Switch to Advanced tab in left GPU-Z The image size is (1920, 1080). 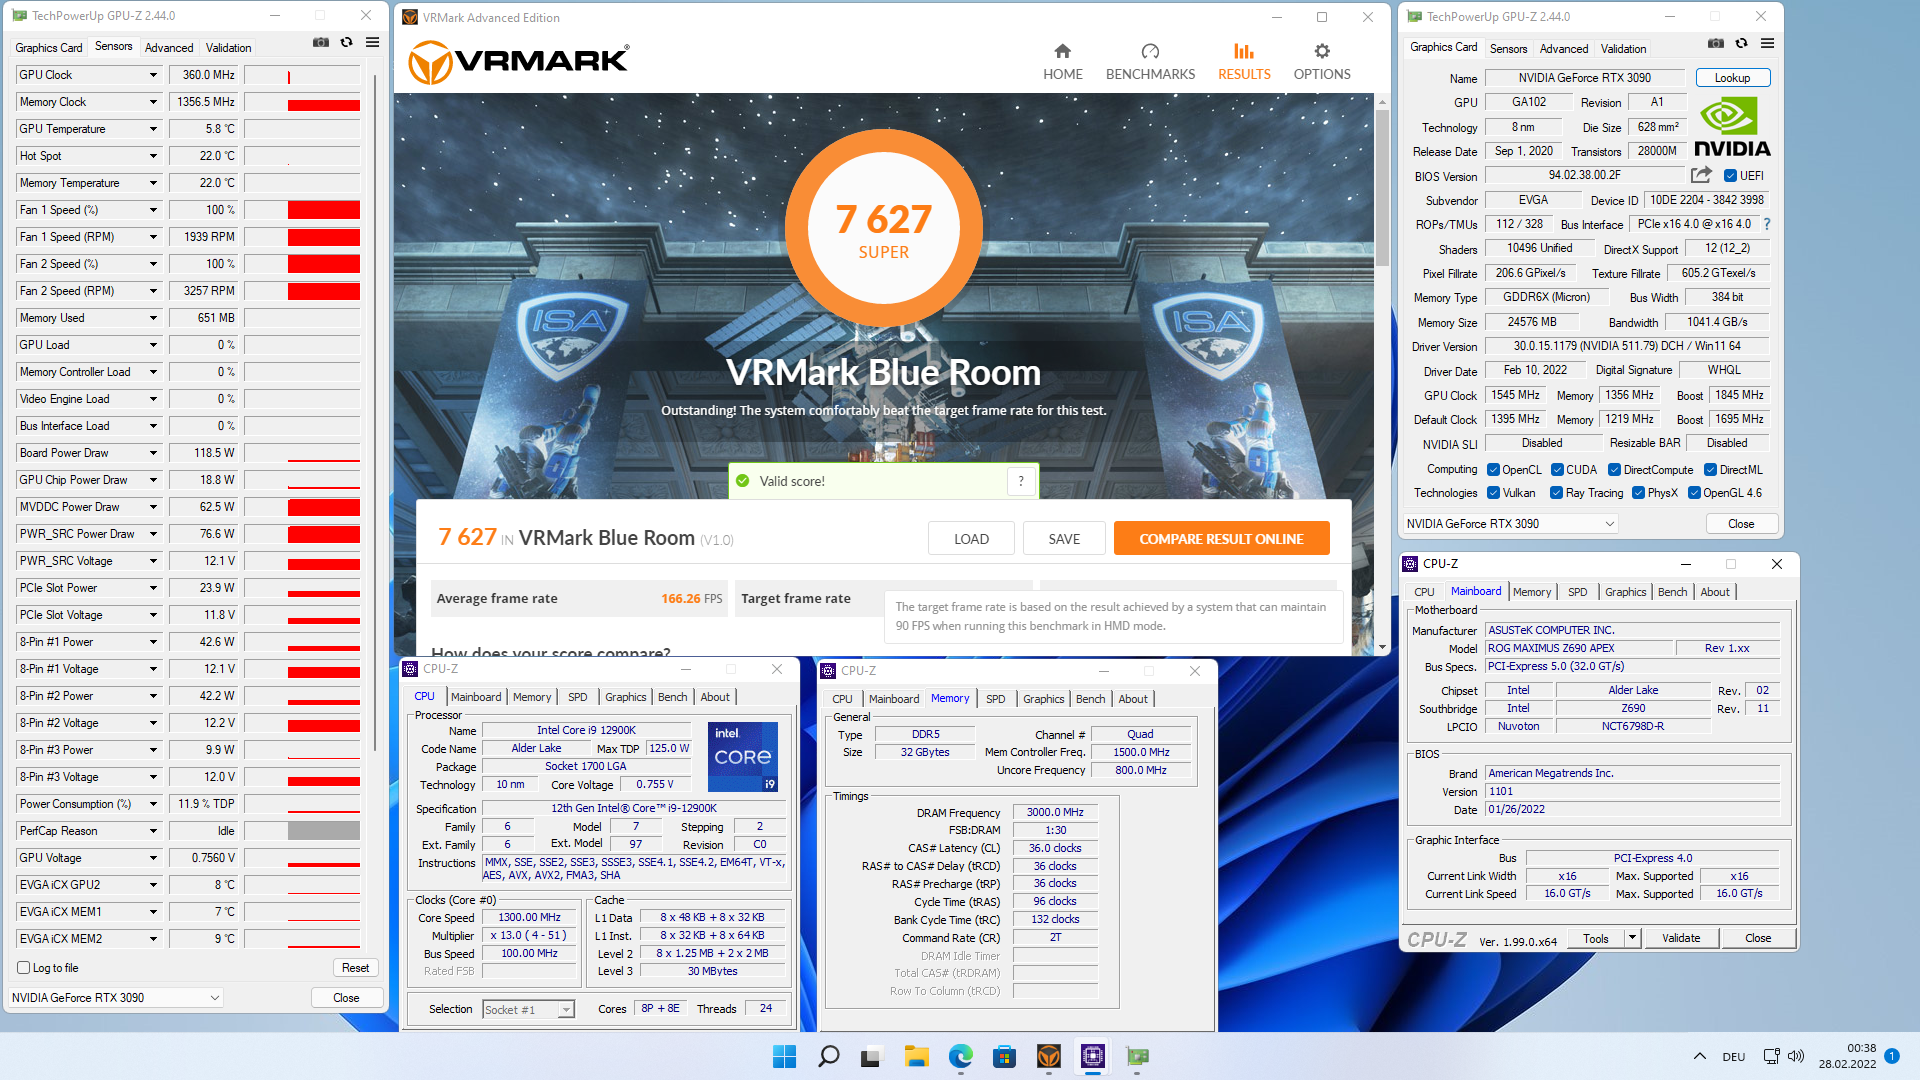[169, 47]
